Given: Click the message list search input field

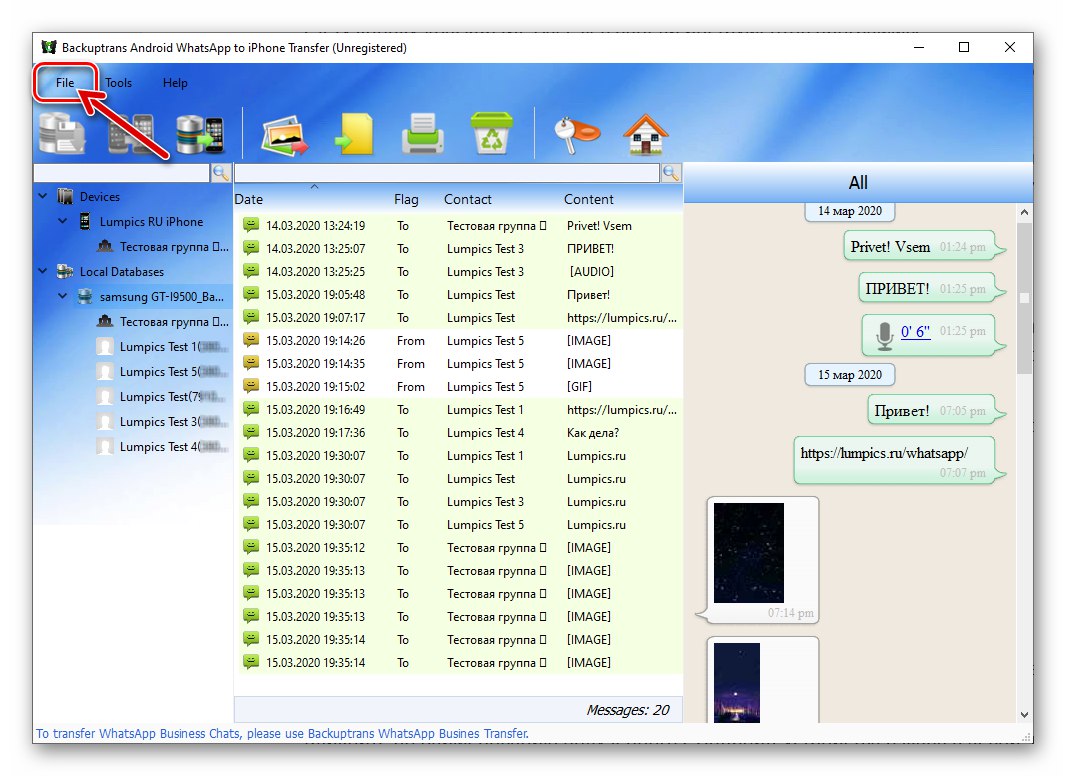Looking at the screenshot, I should click(x=447, y=173).
